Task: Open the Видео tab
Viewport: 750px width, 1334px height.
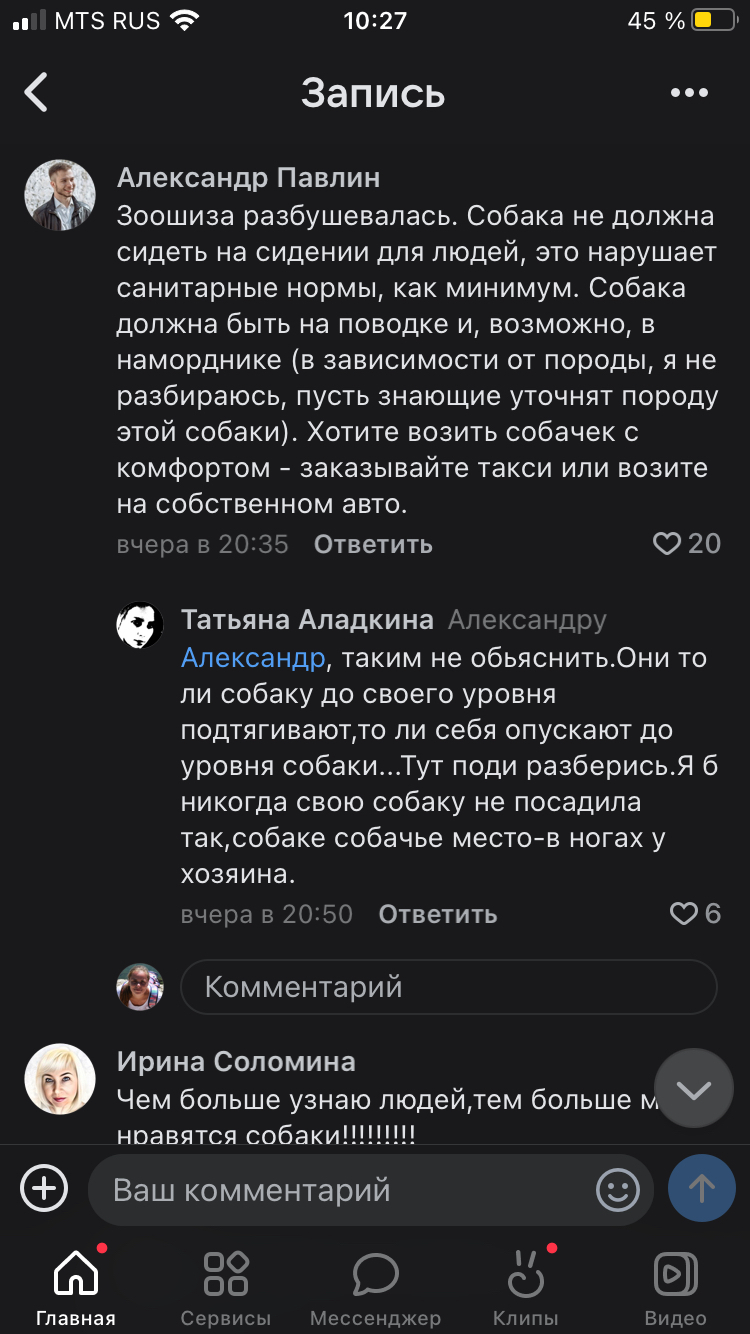Action: coord(675,1288)
